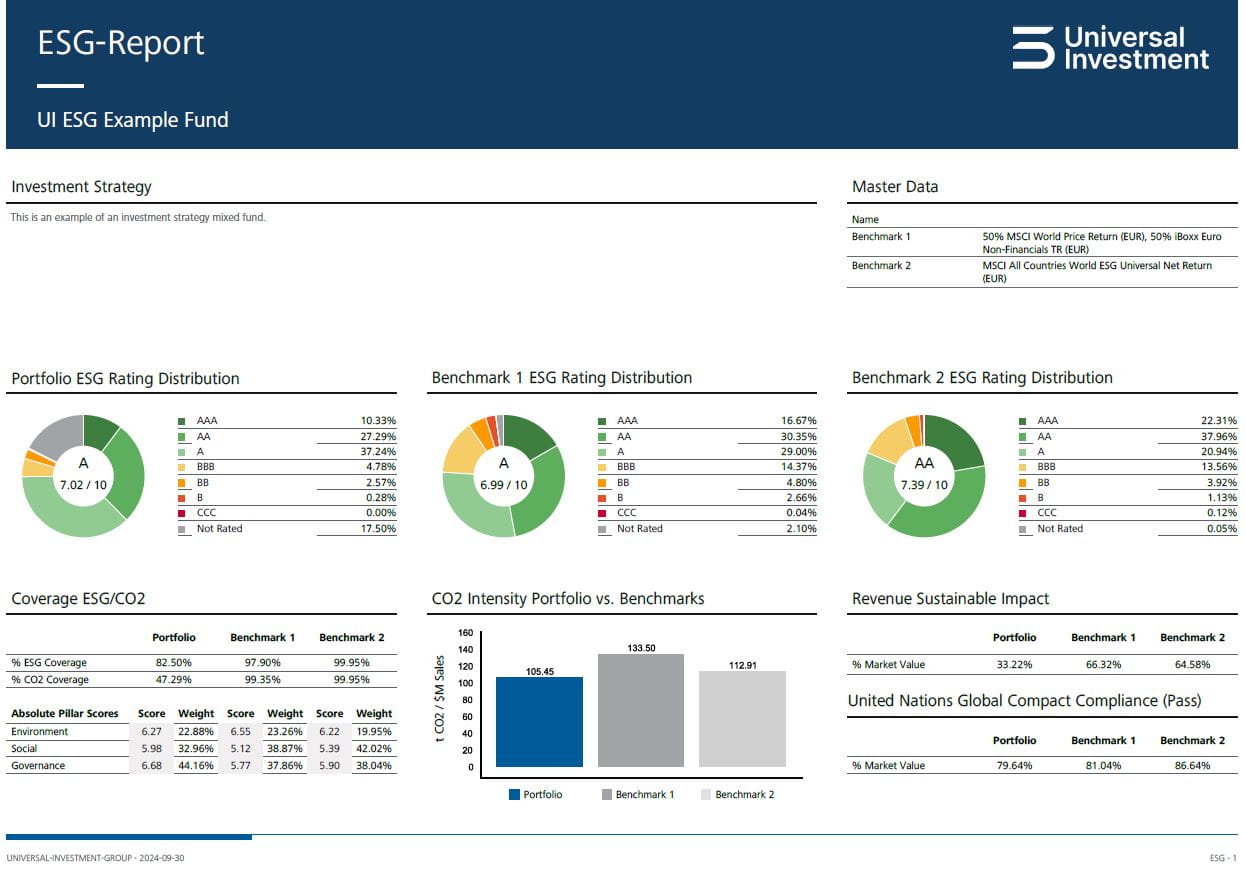Expand the Master Data section
The height and width of the screenshot is (875, 1245).
click(895, 186)
